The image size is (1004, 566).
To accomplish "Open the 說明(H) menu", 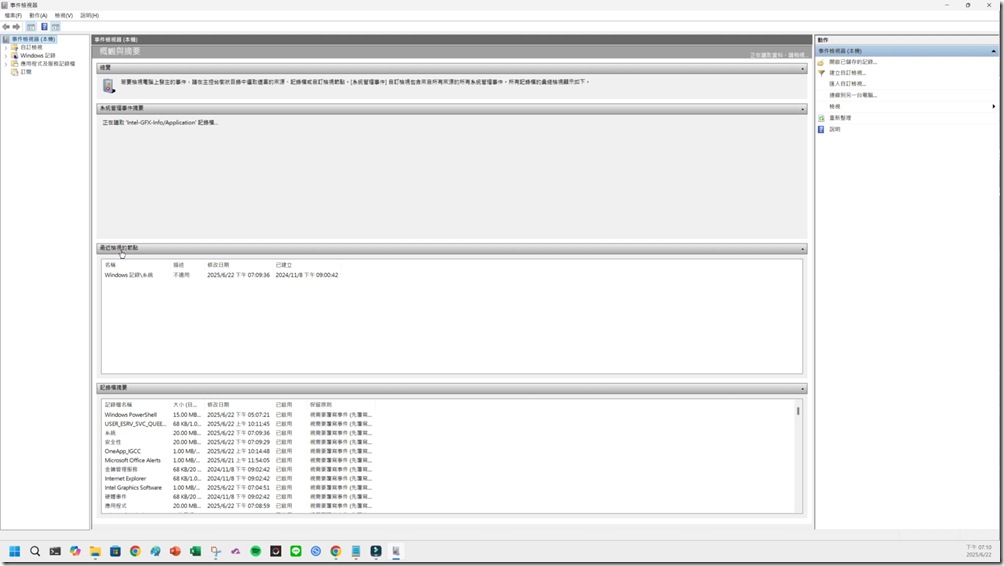I will point(90,15).
